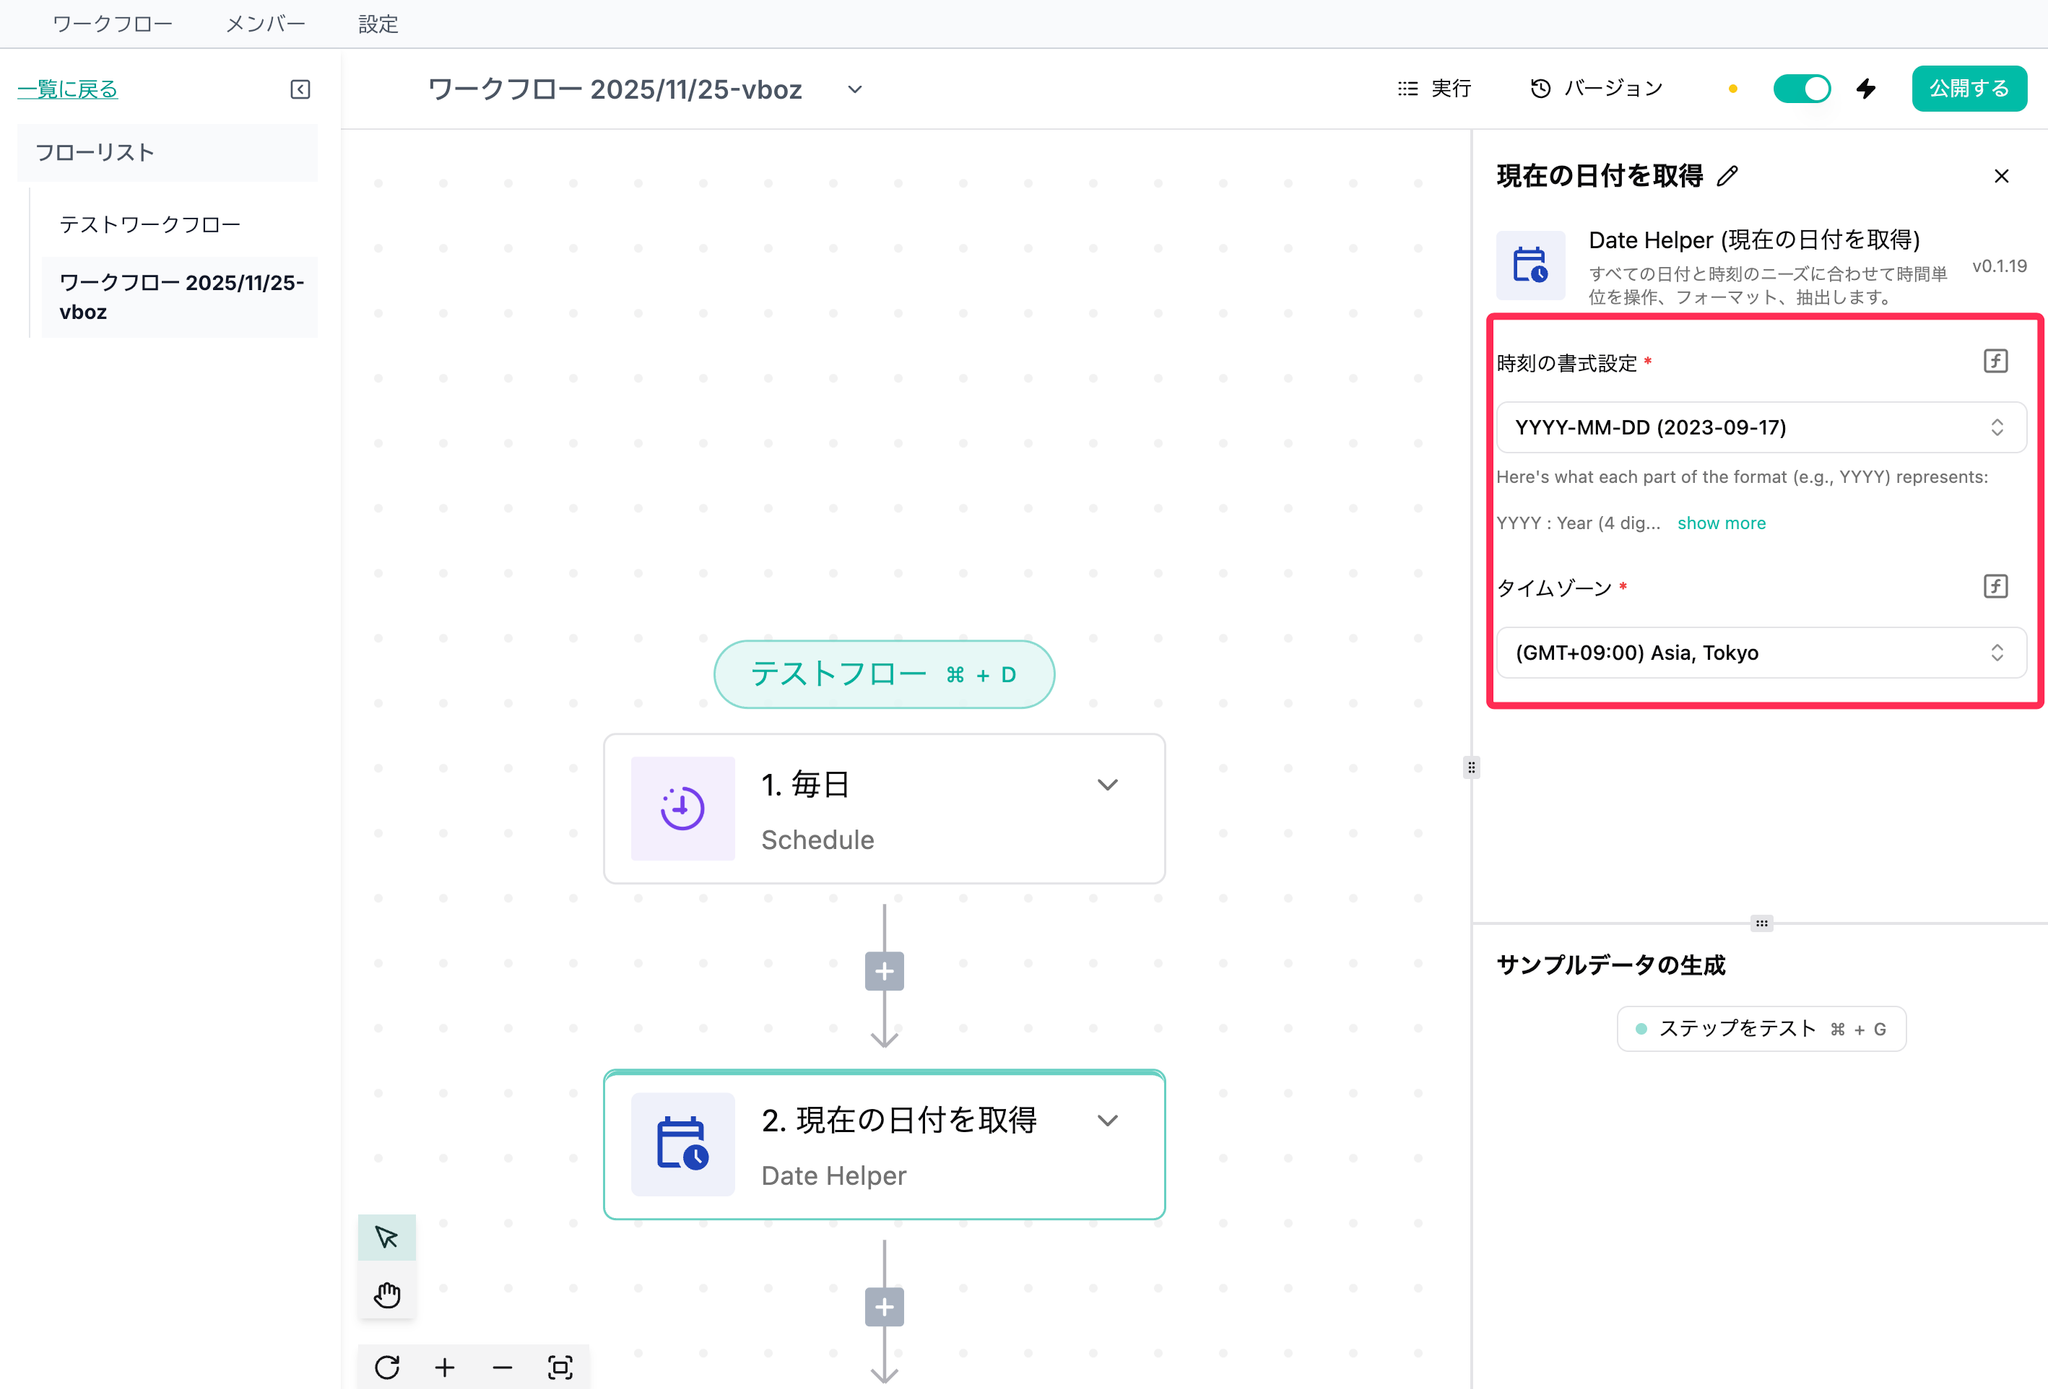Expand the workflow title chevron

click(855, 89)
